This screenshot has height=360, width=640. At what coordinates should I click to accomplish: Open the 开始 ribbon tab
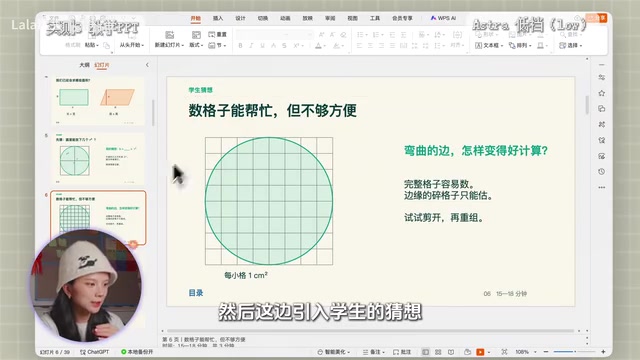196,18
